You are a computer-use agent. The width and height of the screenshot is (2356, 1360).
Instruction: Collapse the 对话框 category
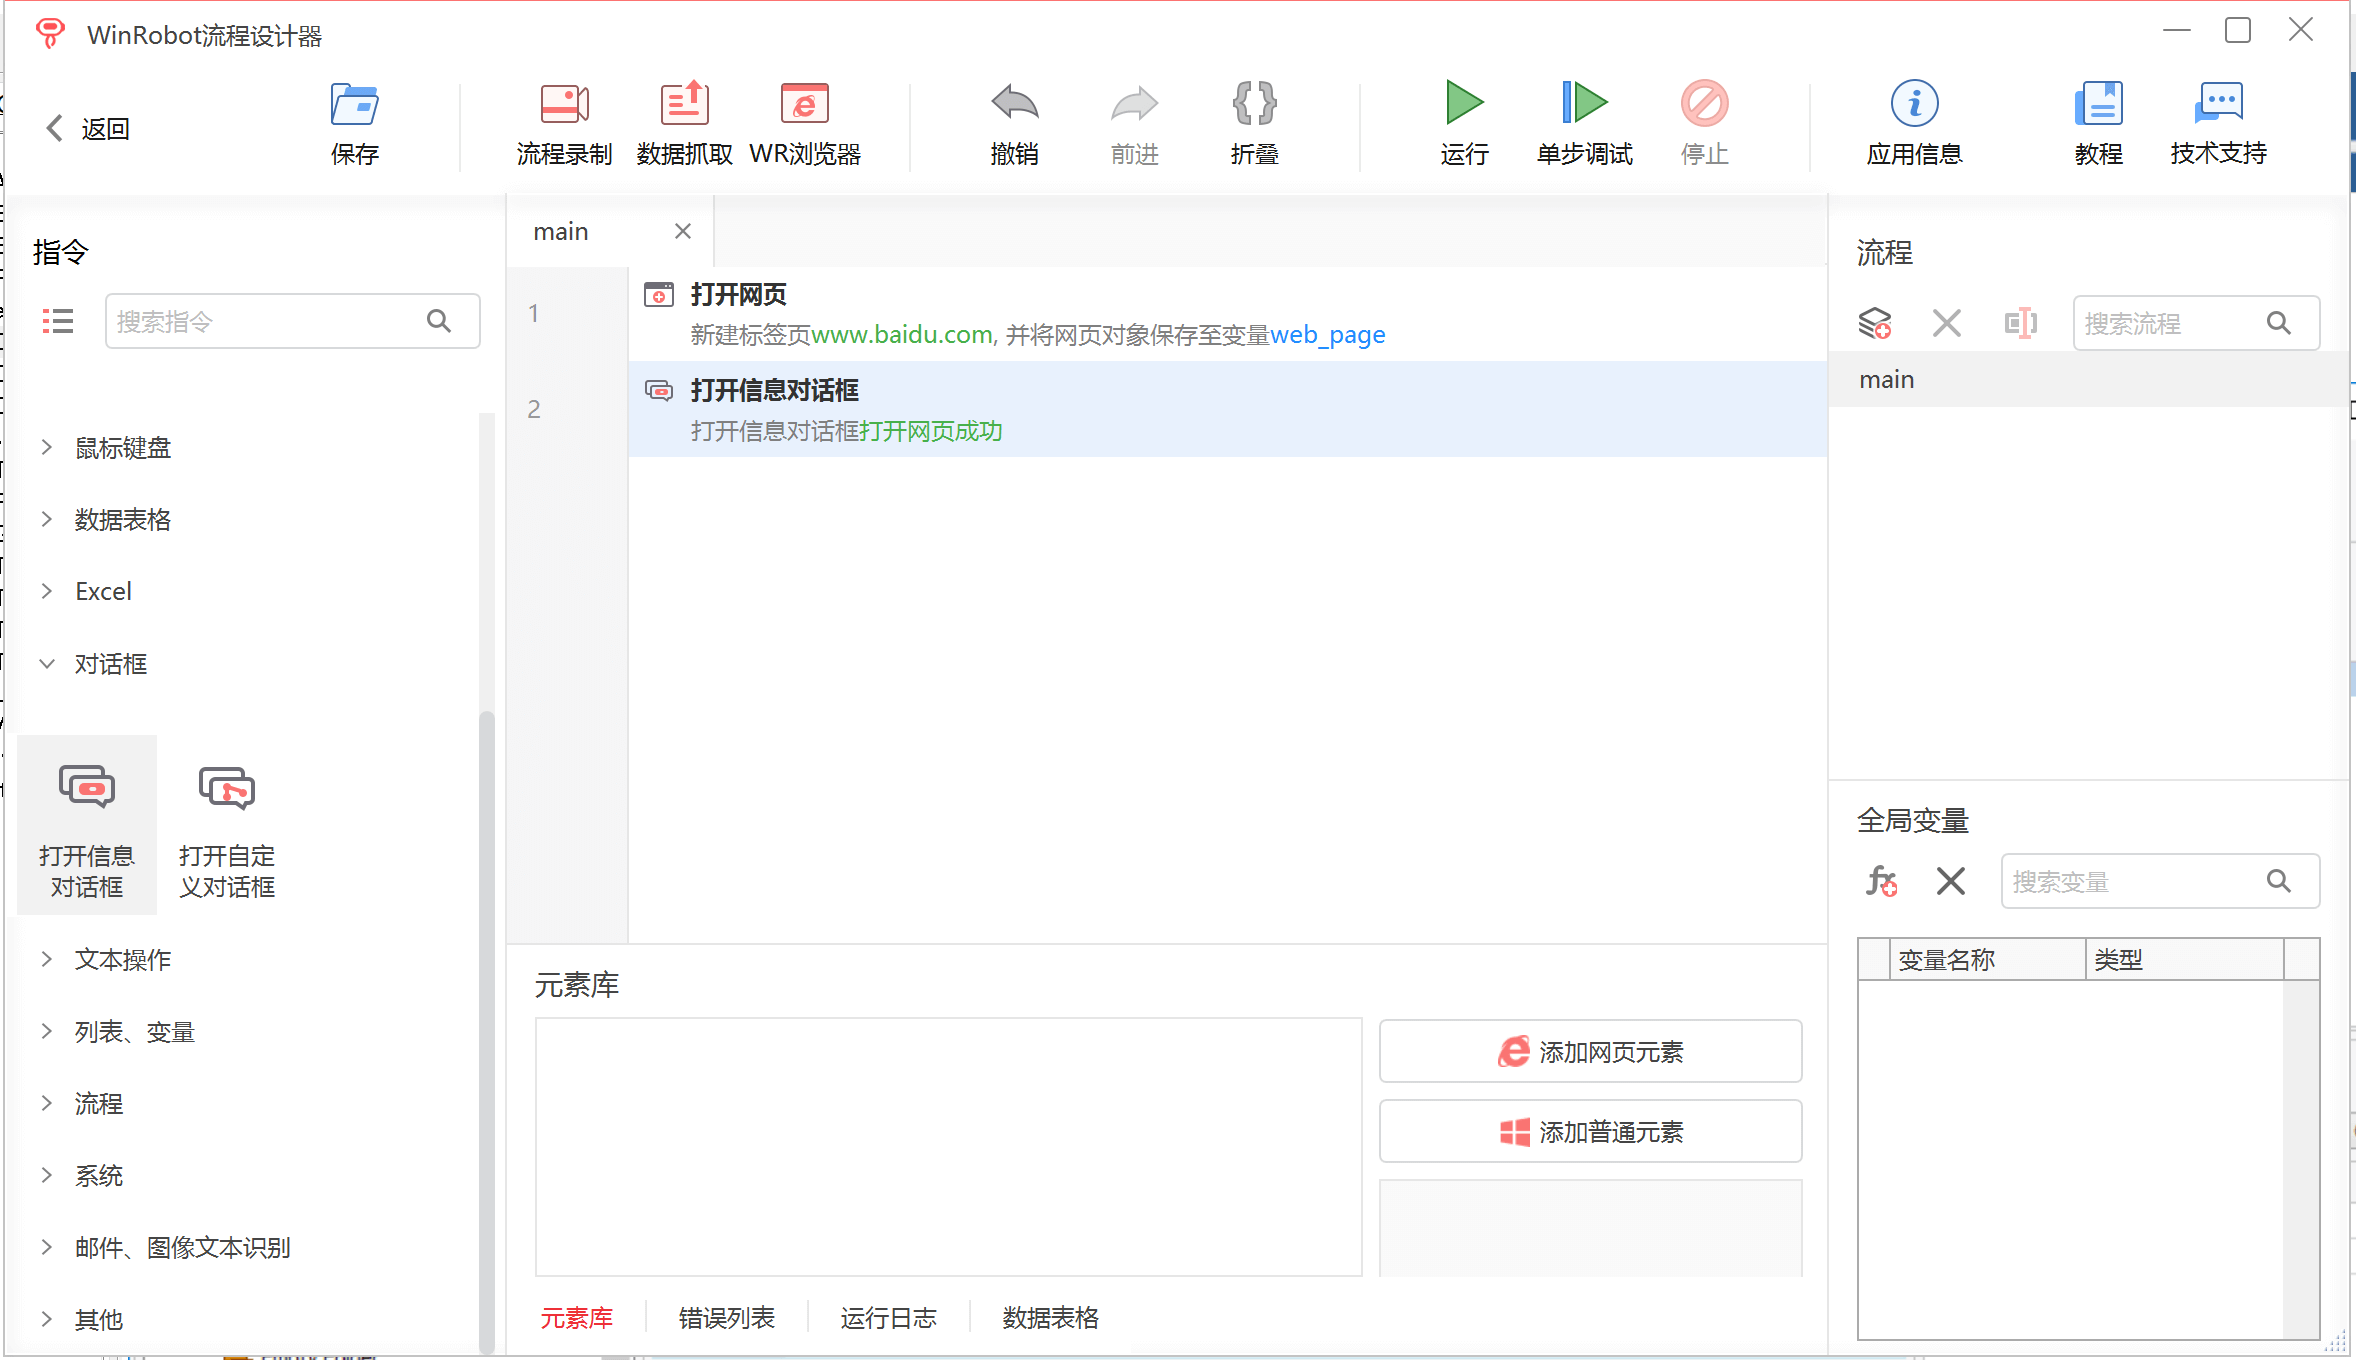coord(110,664)
